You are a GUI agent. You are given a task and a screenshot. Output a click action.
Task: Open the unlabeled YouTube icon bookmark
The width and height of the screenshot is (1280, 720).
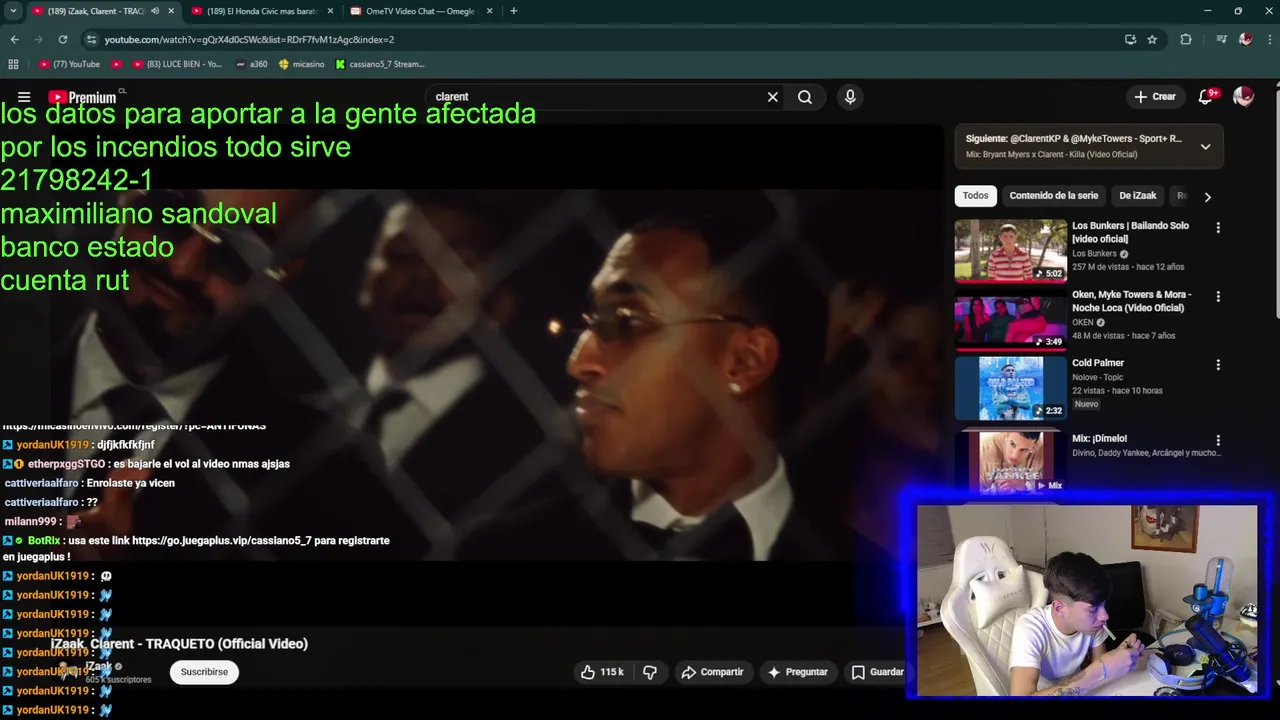[116, 64]
